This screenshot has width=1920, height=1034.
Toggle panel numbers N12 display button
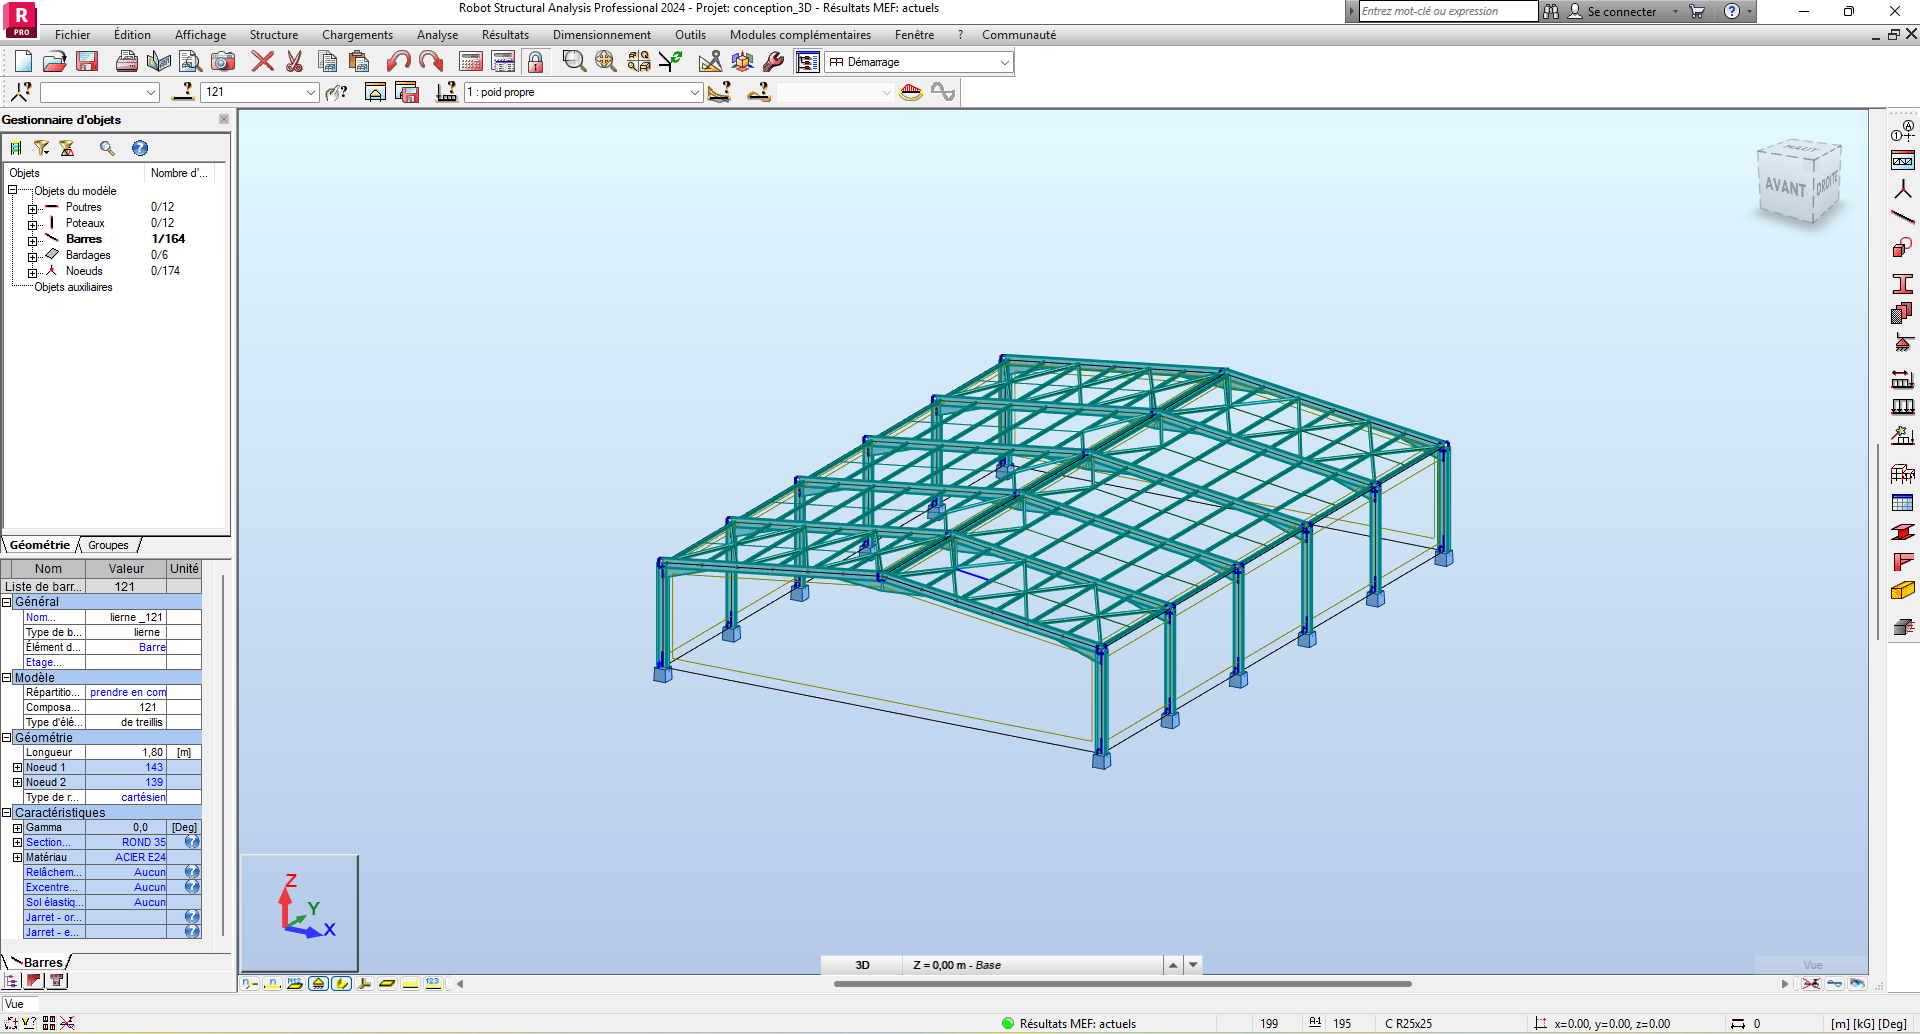(x=295, y=984)
